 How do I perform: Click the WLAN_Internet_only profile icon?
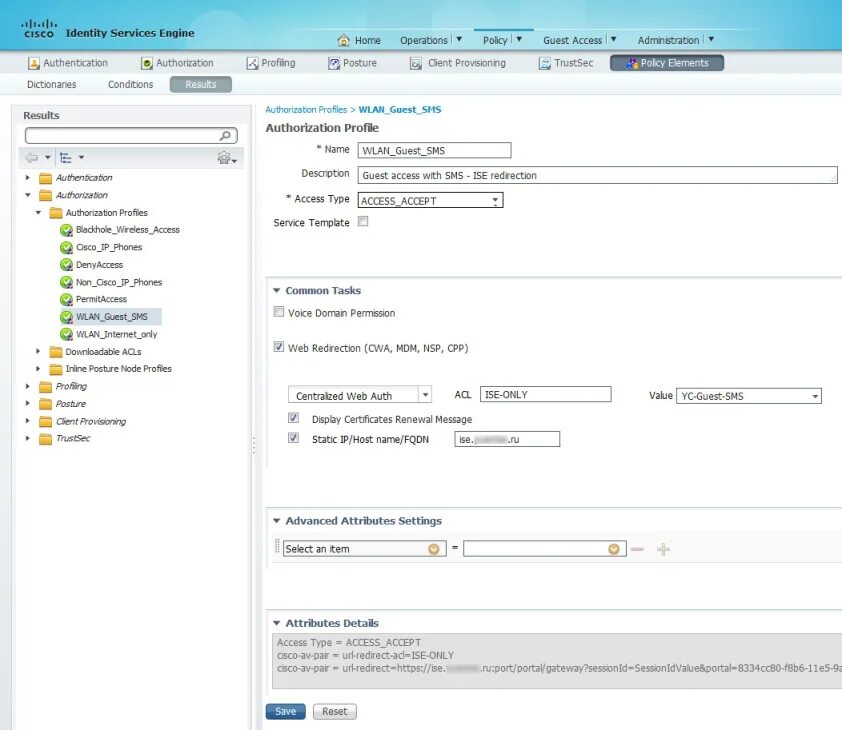click(x=66, y=334)
